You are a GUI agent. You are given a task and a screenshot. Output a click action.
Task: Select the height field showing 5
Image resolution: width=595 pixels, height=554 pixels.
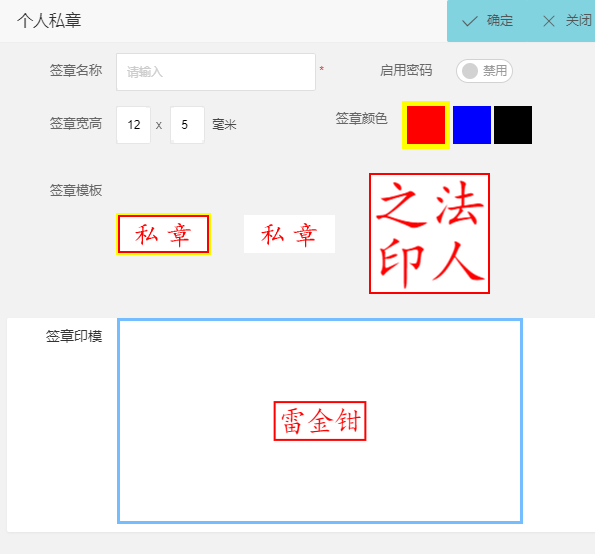coord(187,125)
